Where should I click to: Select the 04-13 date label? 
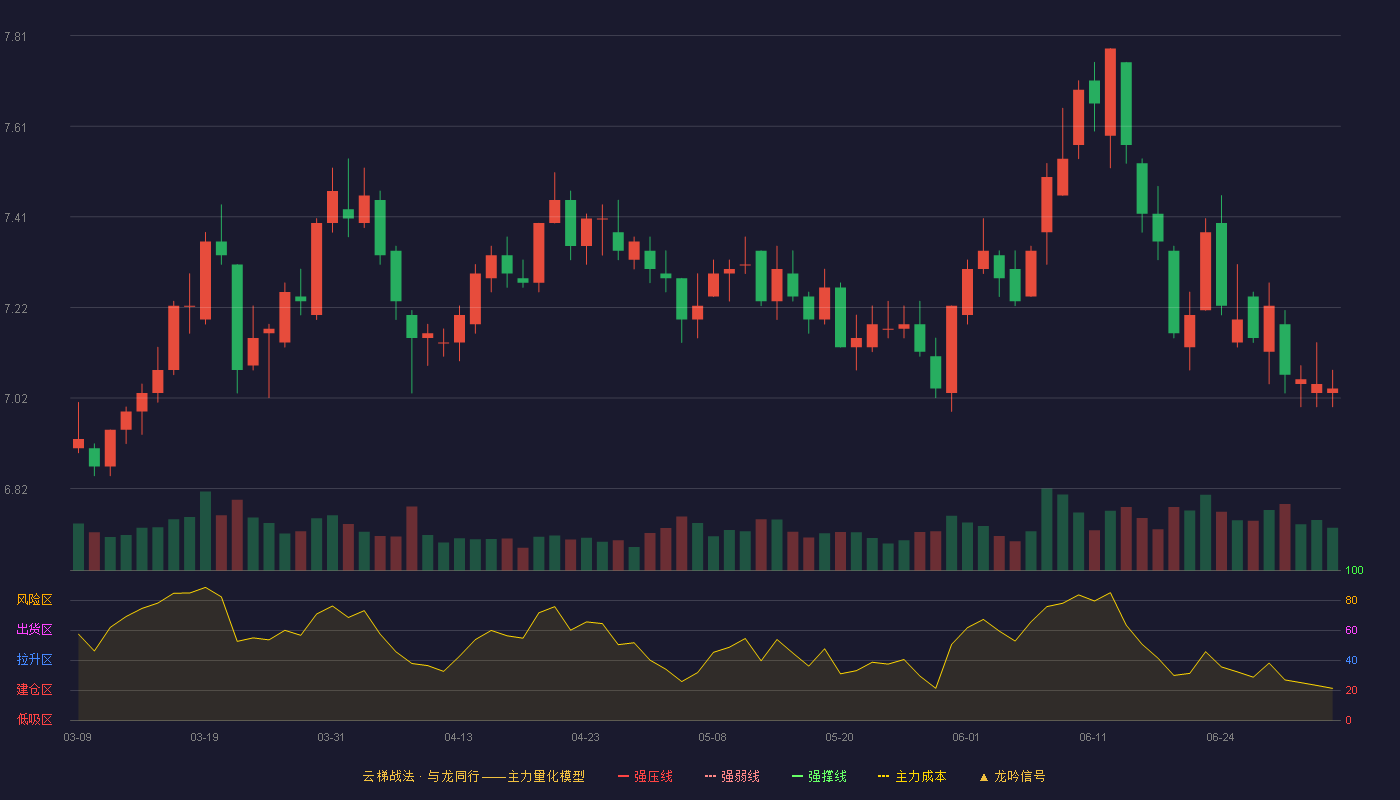coord(458,737)
